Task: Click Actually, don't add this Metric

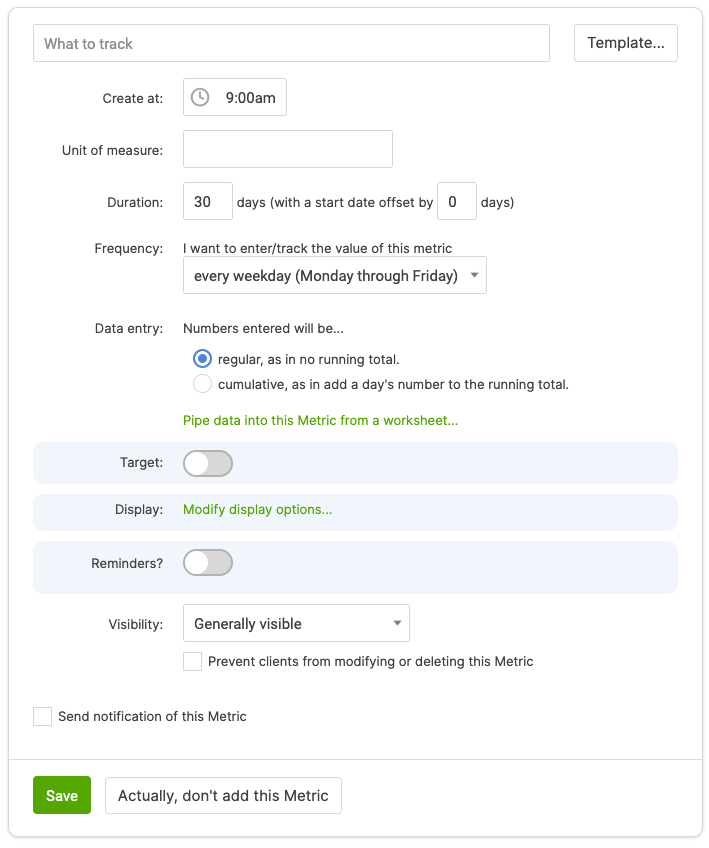Action: click(x=223, y=795)
